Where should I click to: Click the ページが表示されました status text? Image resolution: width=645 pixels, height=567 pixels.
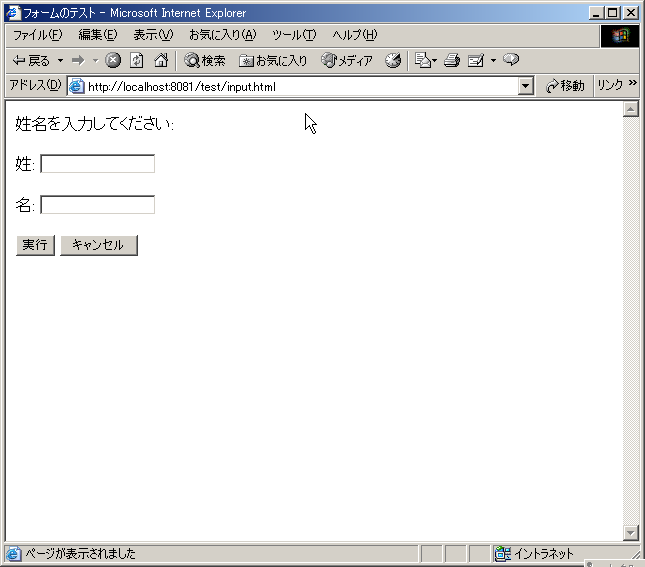tap(80, 554)
